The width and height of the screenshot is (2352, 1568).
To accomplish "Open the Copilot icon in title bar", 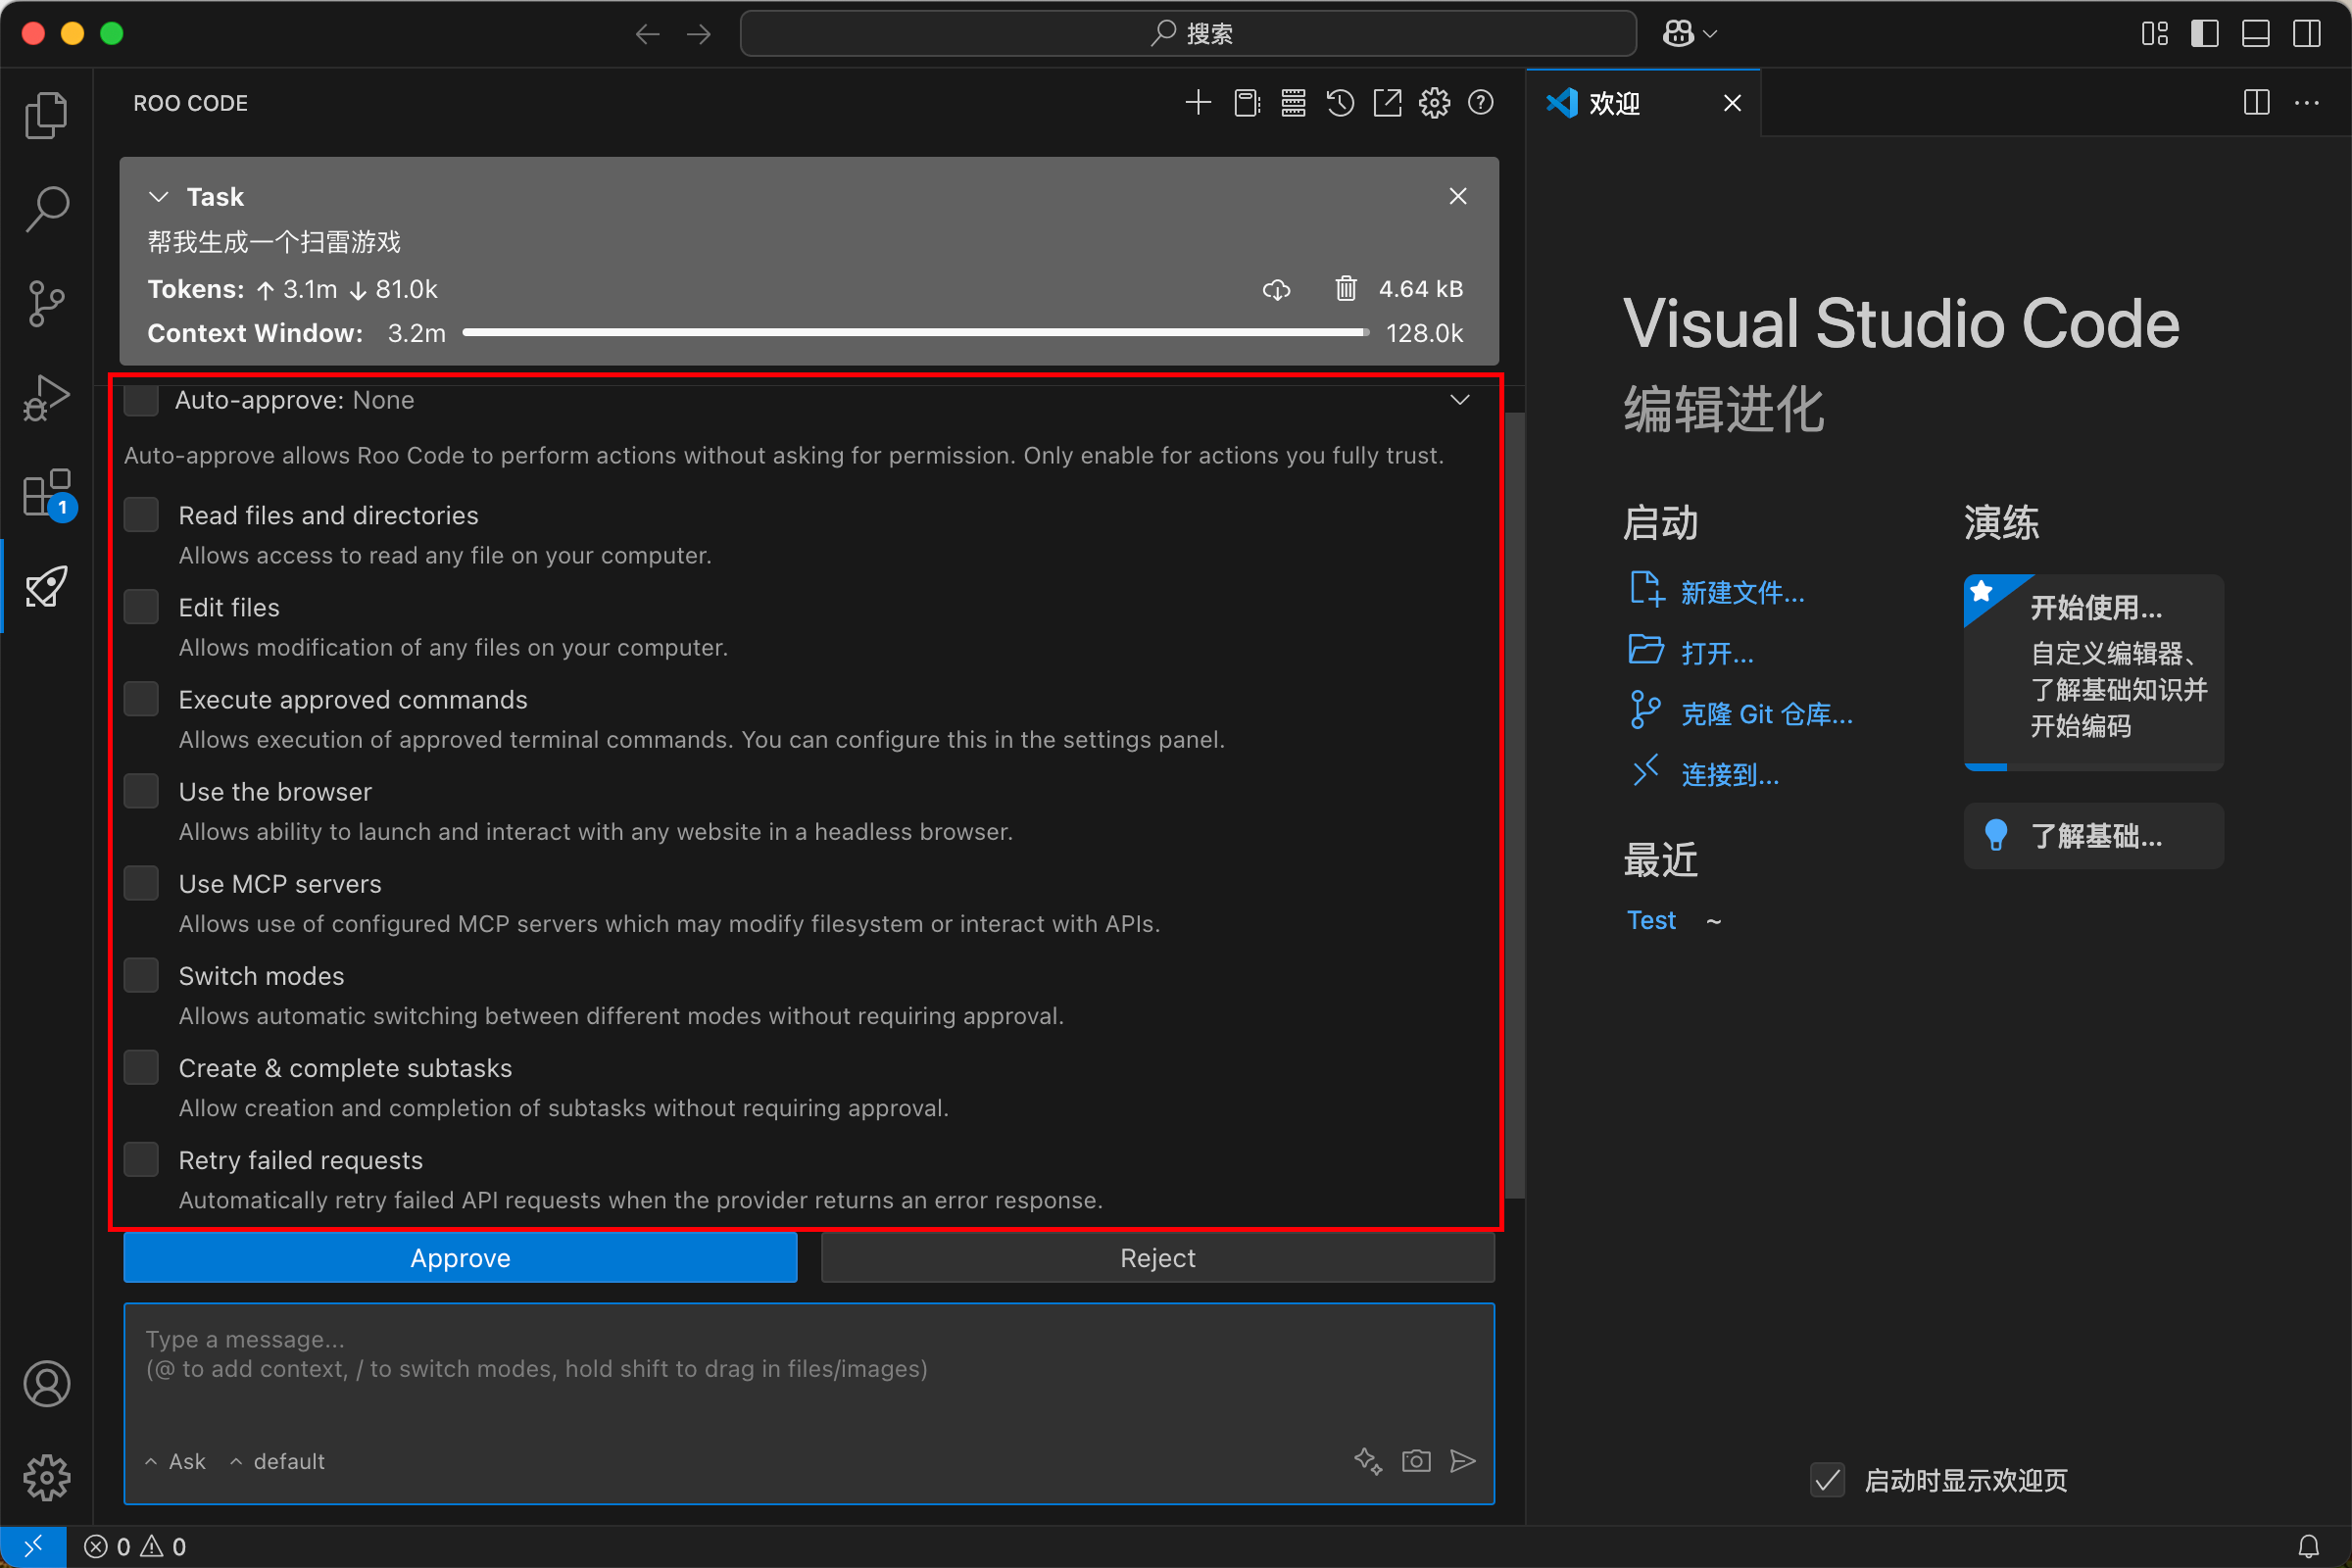I will click(x=1678, y=34).
